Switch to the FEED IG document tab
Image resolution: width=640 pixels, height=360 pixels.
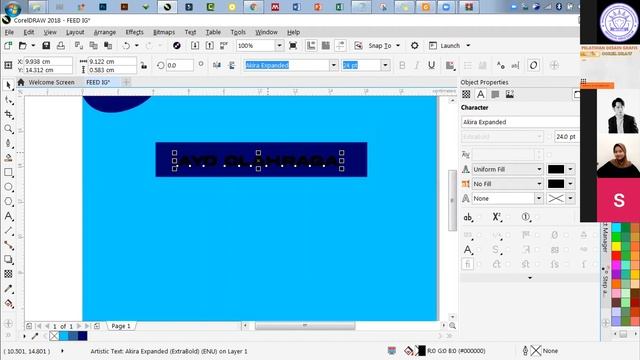click(98, 82)
